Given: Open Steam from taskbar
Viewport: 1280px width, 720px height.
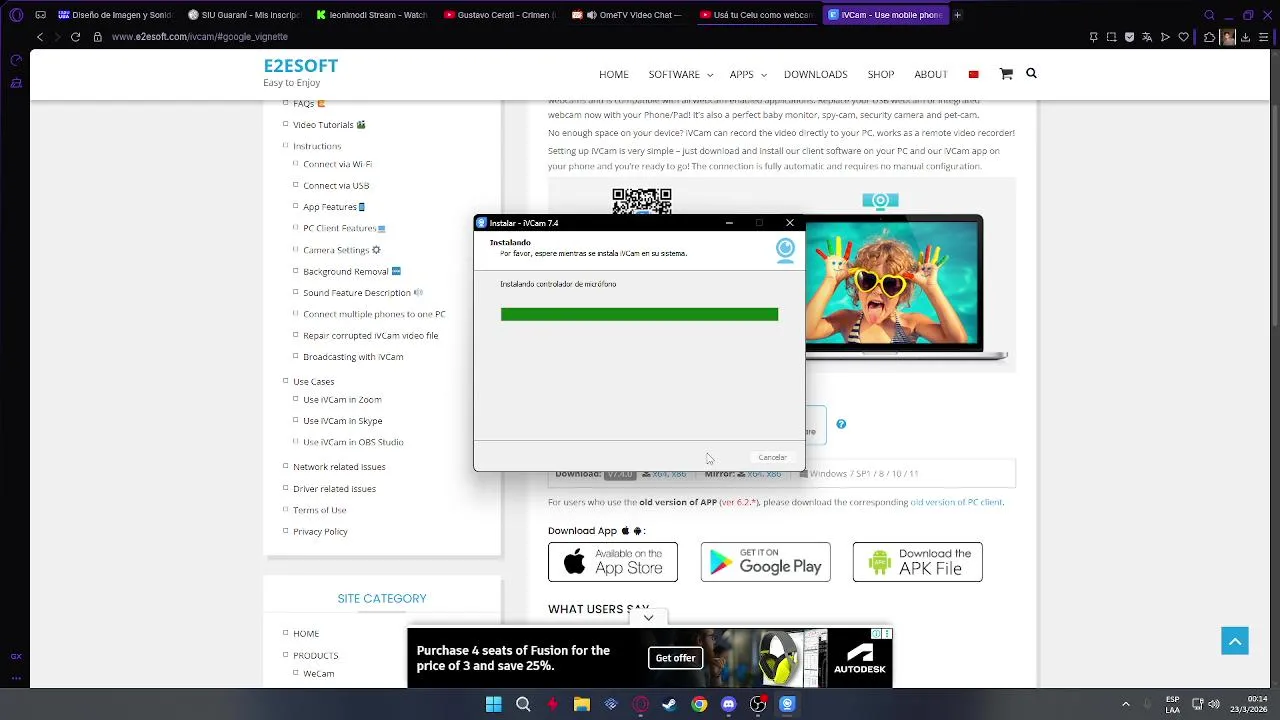Looking at the screenshot, I should click(669, 704).
